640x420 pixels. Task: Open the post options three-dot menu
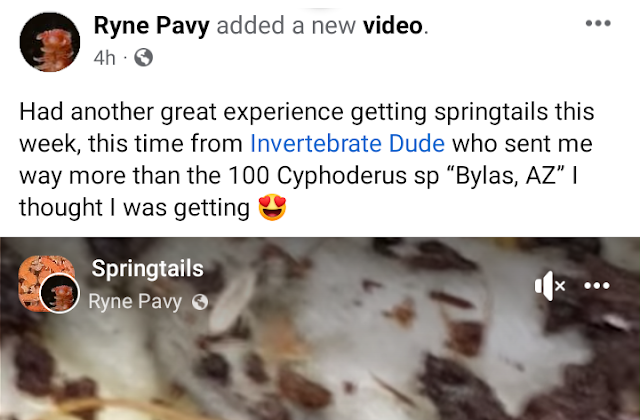coord(598,23)
